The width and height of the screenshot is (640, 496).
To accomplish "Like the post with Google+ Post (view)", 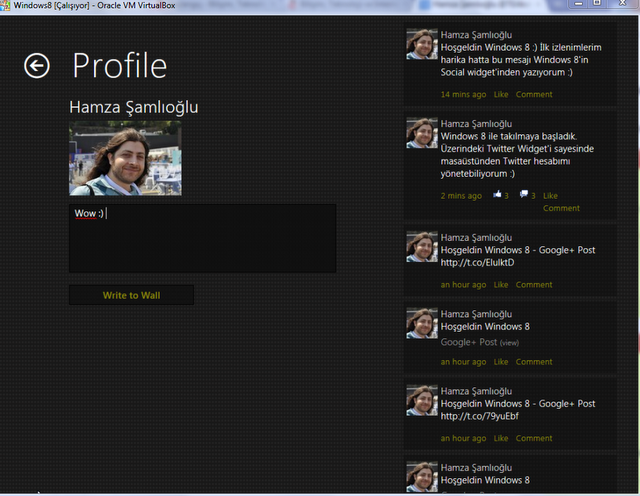I will (x=501, y=362).
